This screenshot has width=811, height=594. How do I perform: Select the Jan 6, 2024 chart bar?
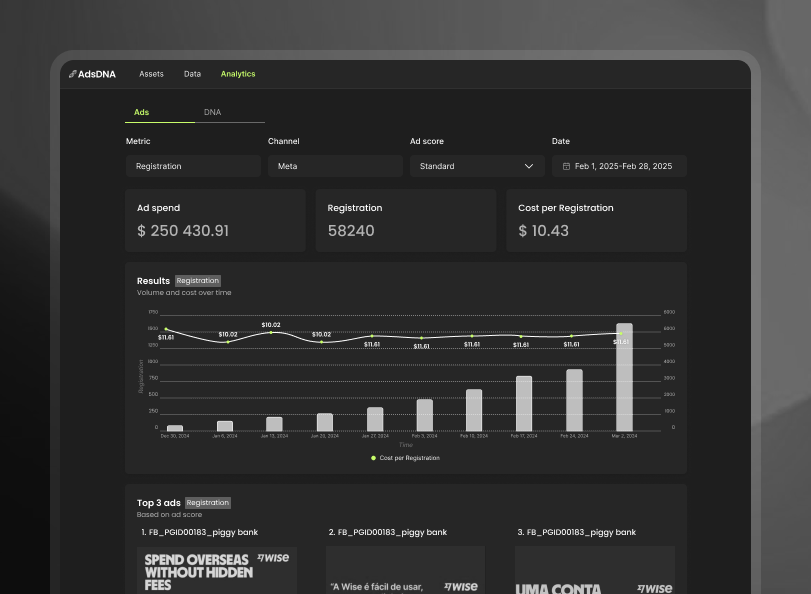(x=225, y=426)
